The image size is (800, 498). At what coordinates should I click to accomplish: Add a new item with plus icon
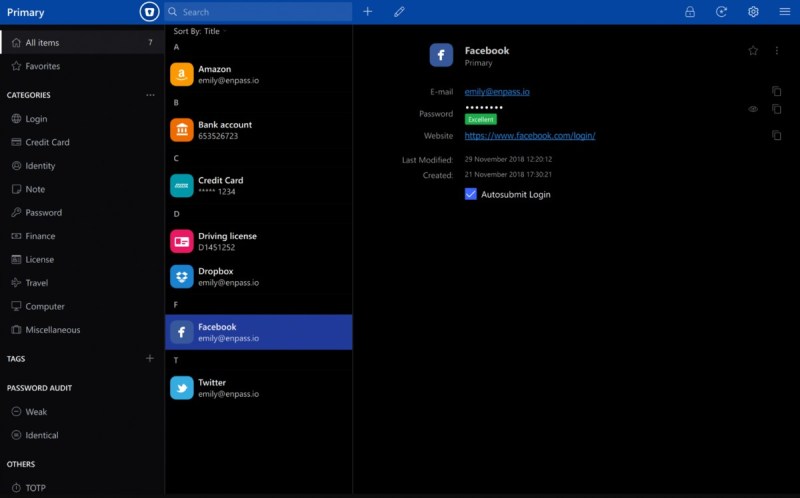[368, 12]
